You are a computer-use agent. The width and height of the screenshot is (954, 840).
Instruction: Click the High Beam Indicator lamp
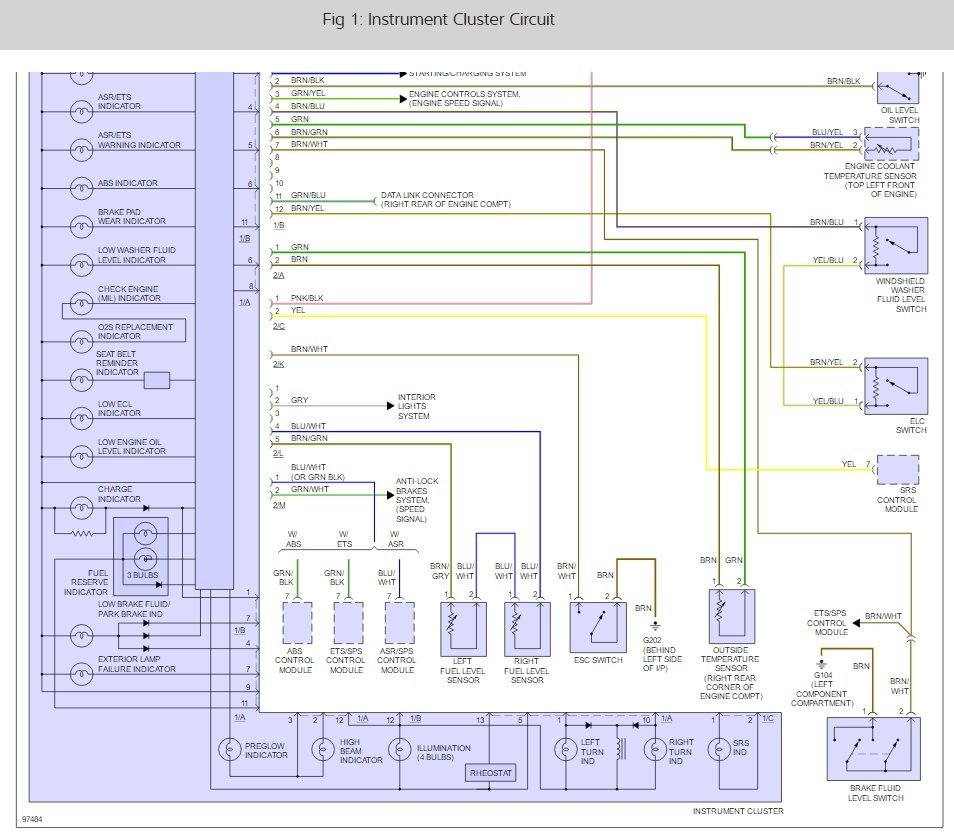[x=322, y=749]
